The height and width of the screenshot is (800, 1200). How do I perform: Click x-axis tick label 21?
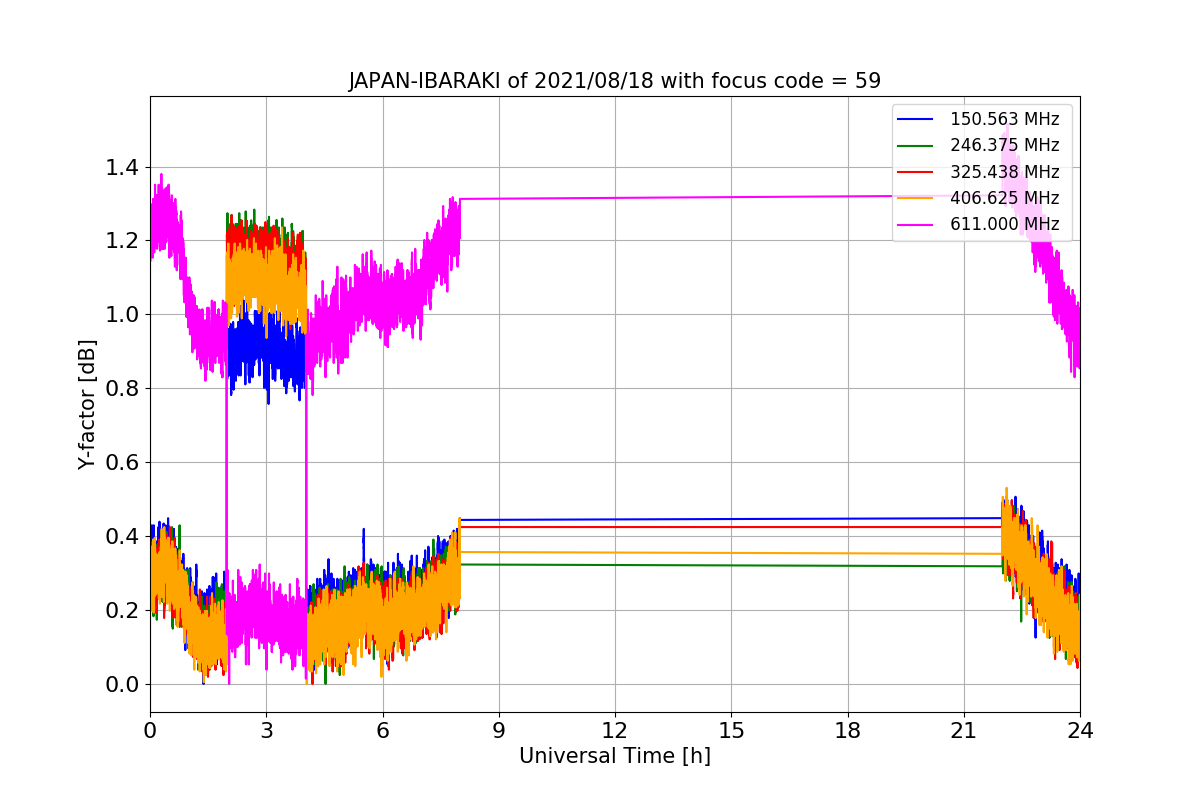tap(964, 730)
